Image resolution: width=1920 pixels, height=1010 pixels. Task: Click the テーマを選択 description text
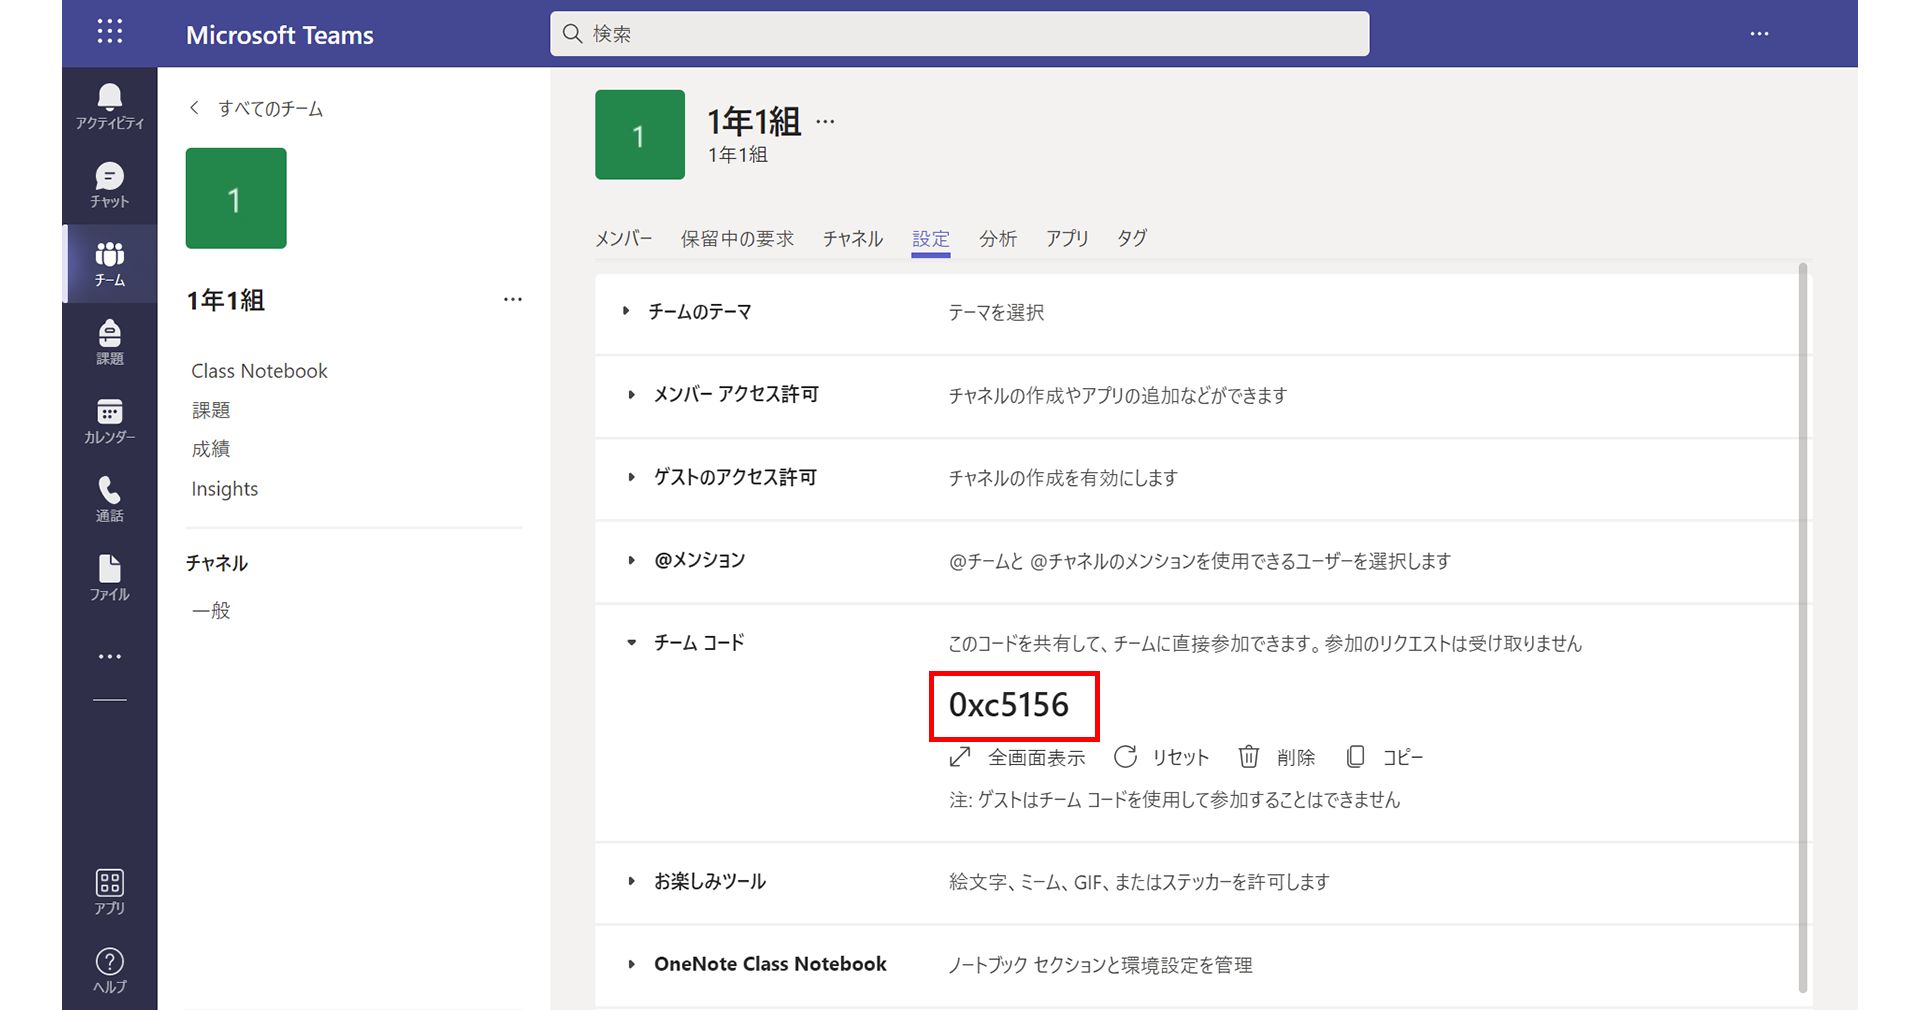point(996,313)
